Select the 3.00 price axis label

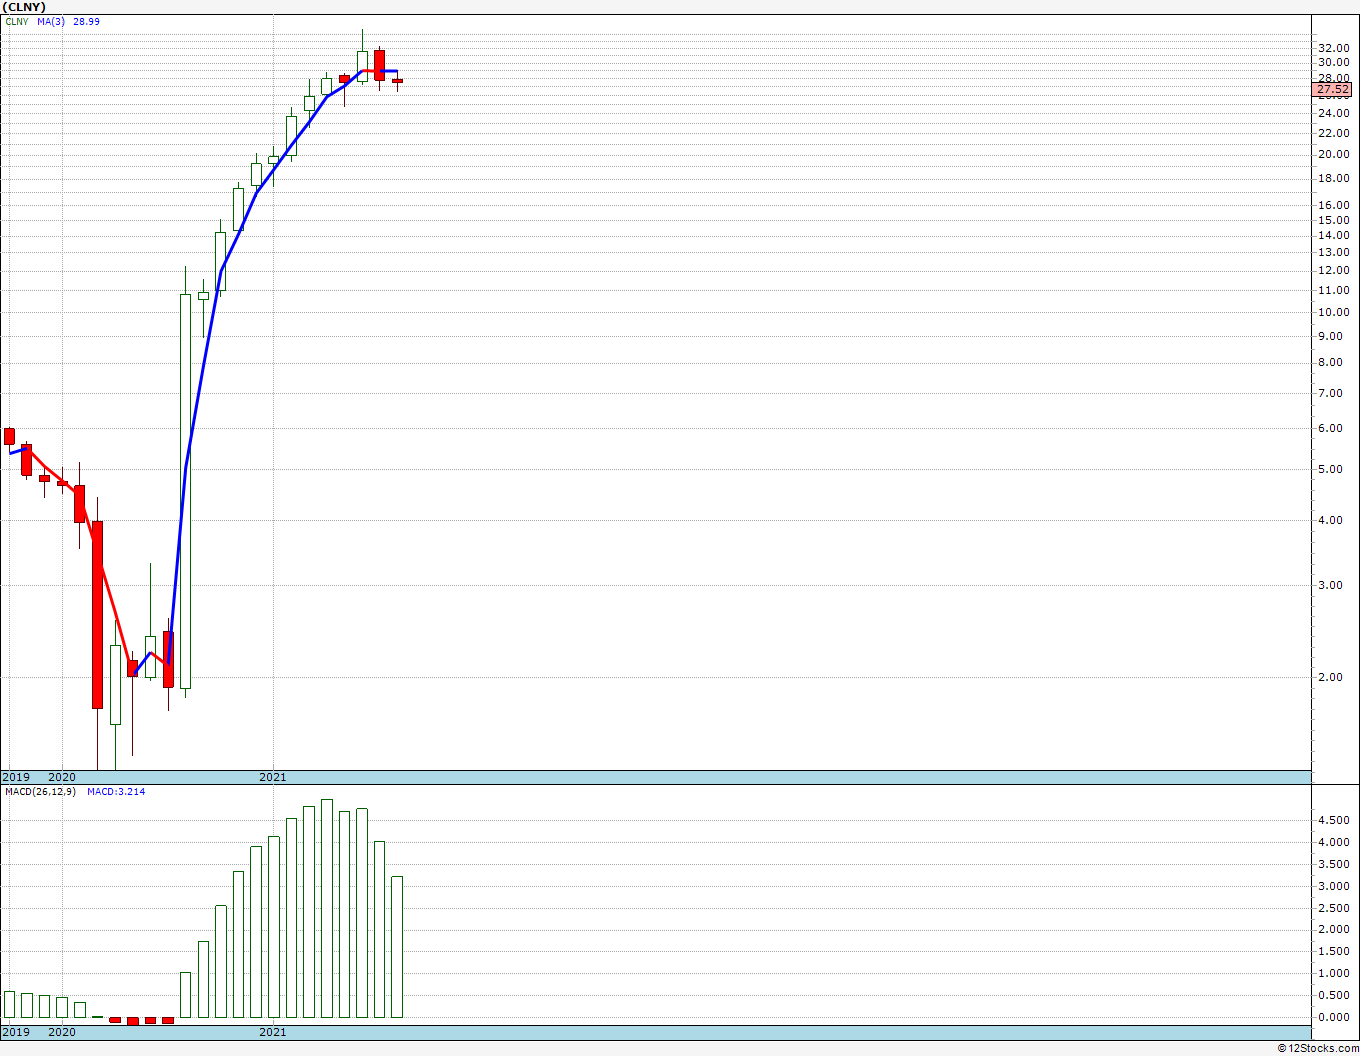pyautogui.click(x=1331, y=586)
